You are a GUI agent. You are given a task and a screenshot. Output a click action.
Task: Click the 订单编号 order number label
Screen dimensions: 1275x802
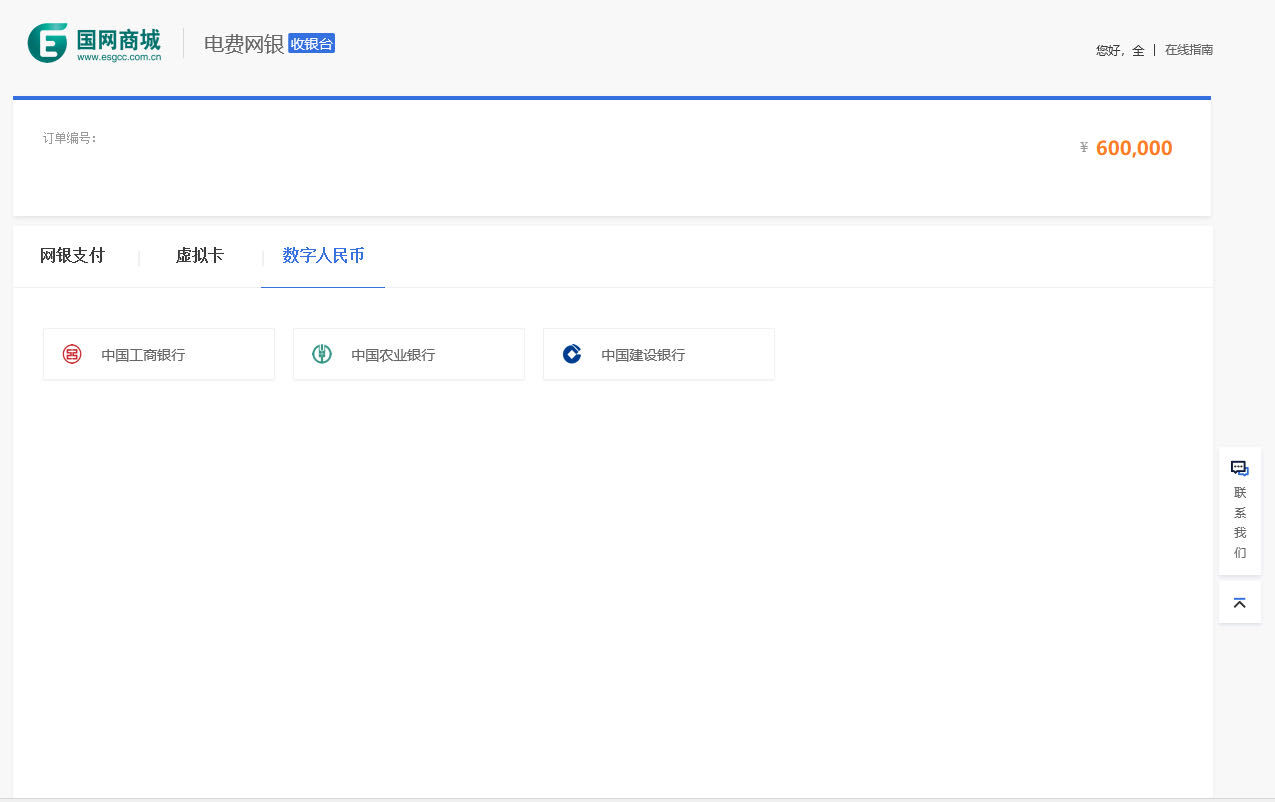click(x=69, y=138)
